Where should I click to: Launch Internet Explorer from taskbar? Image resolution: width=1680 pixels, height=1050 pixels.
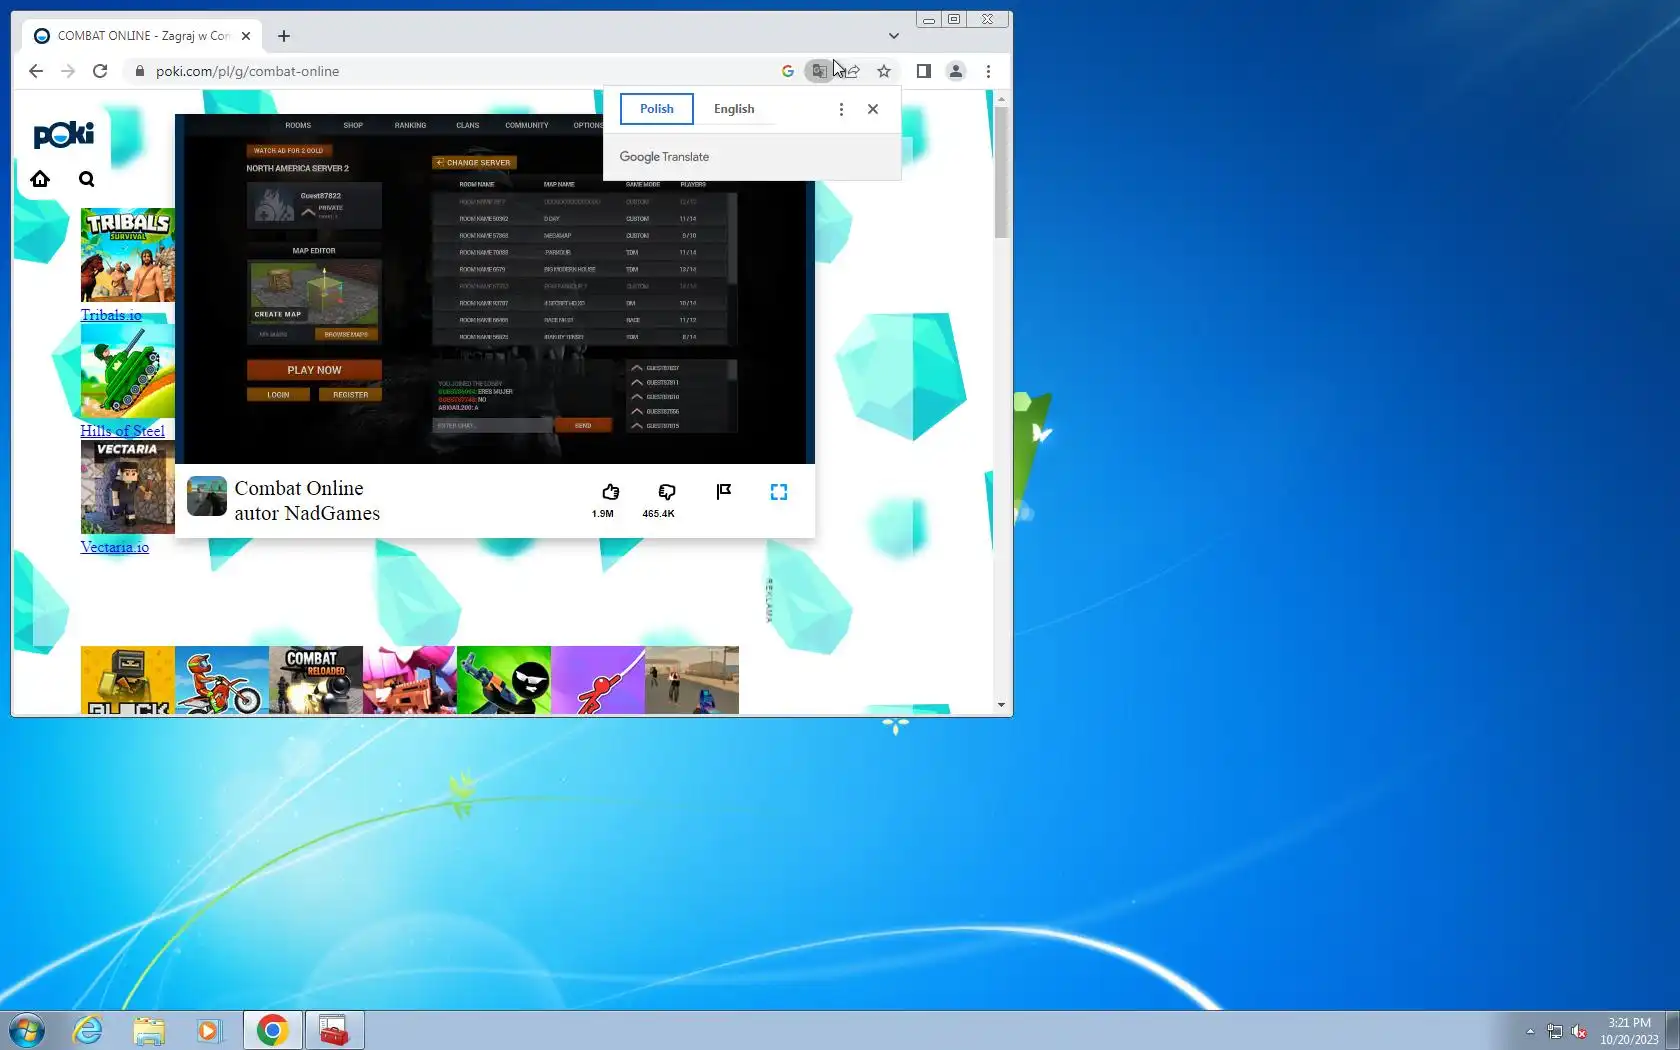tap(88, 1030)
